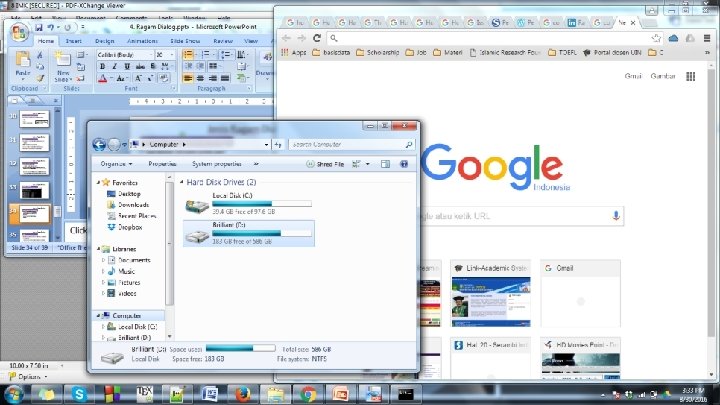Screen dimensions: 720x405
Task: Clear all formatting in PowerPoint font group
Action: pyautogui.click(x=163, y=79)
